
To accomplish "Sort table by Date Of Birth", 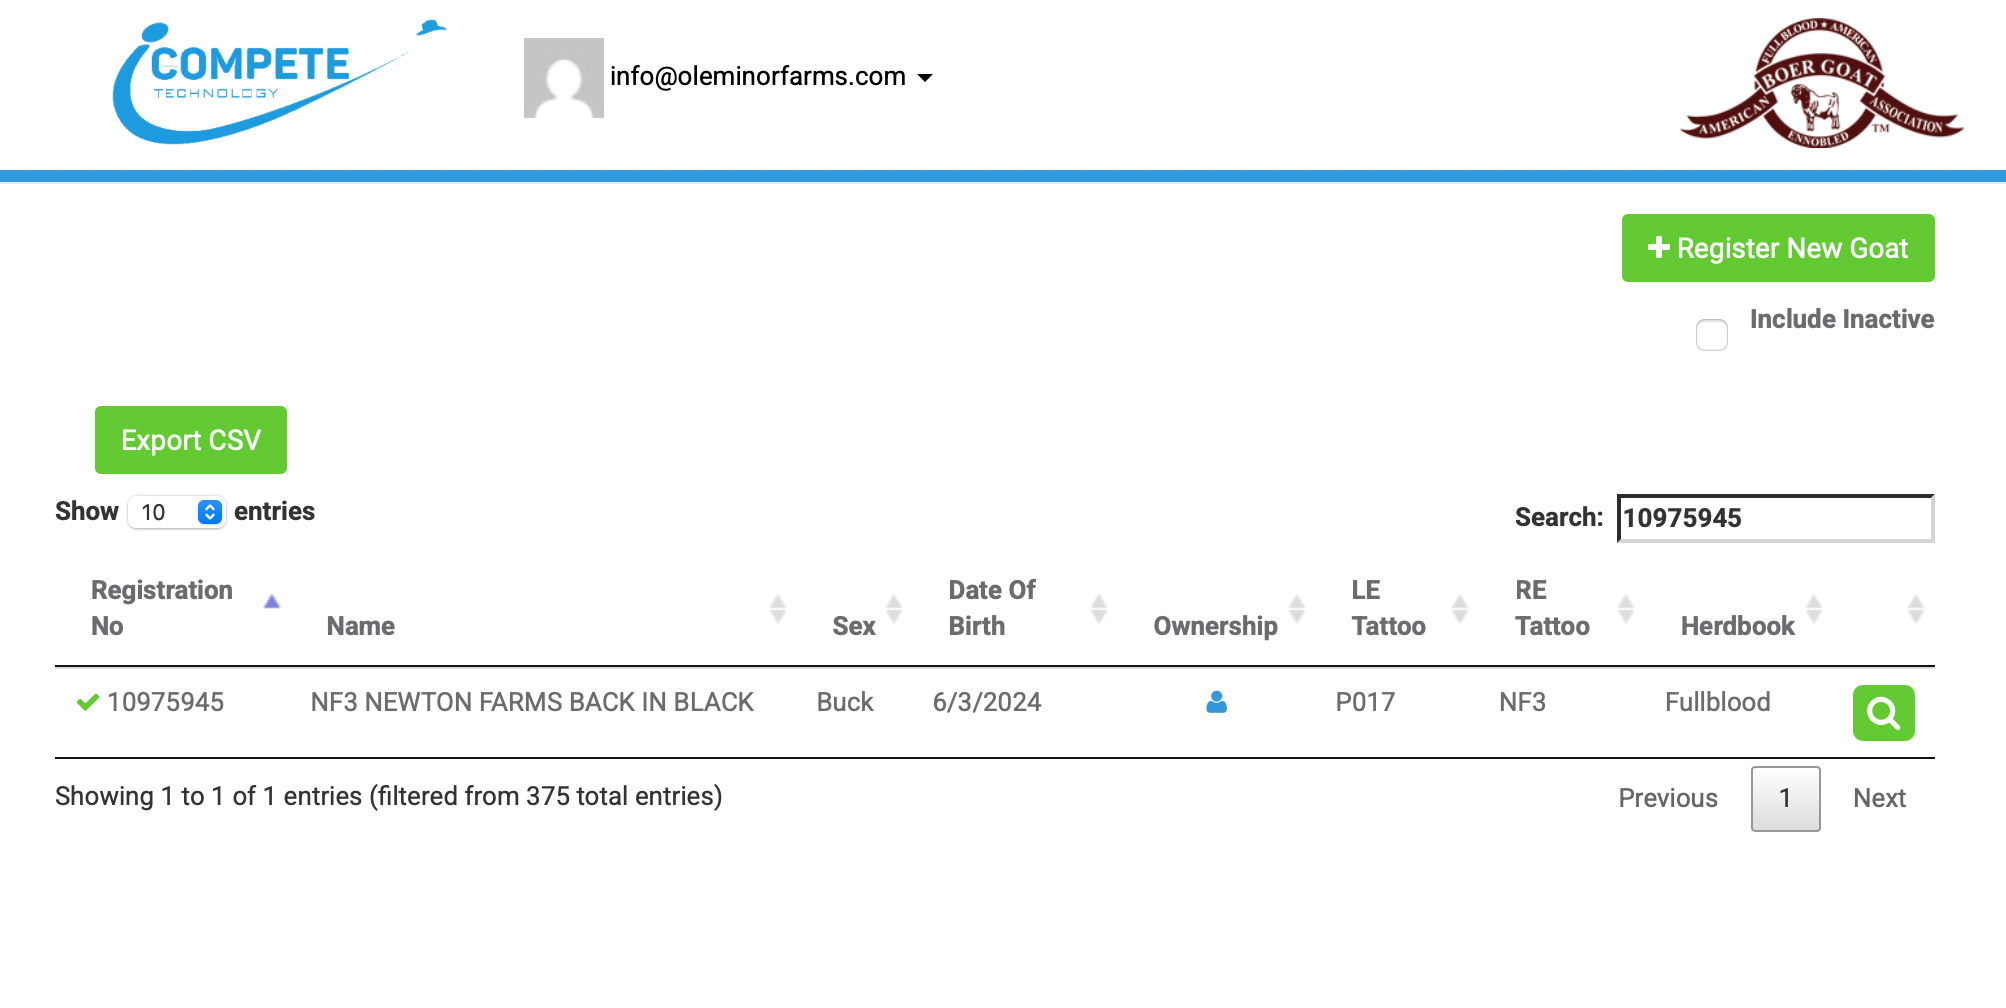I will (x=991, y=608).
